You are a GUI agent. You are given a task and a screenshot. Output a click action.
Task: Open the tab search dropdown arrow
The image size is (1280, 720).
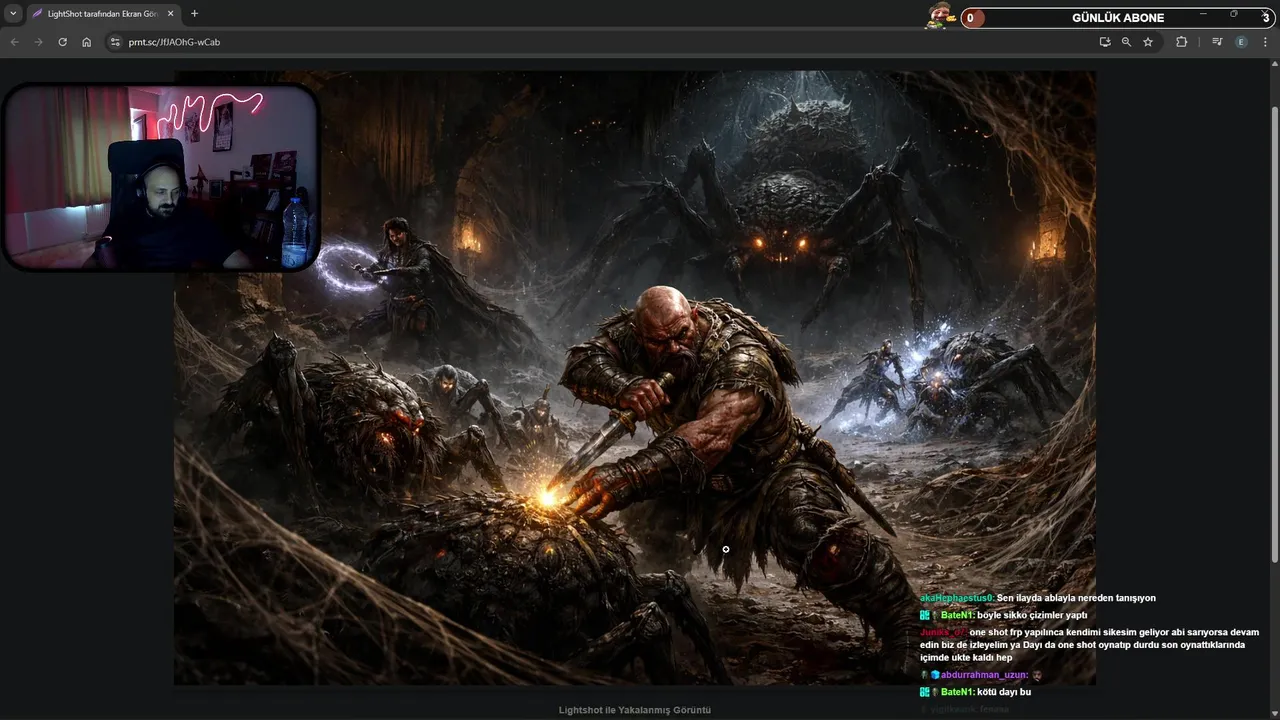(x=13, y=14)
